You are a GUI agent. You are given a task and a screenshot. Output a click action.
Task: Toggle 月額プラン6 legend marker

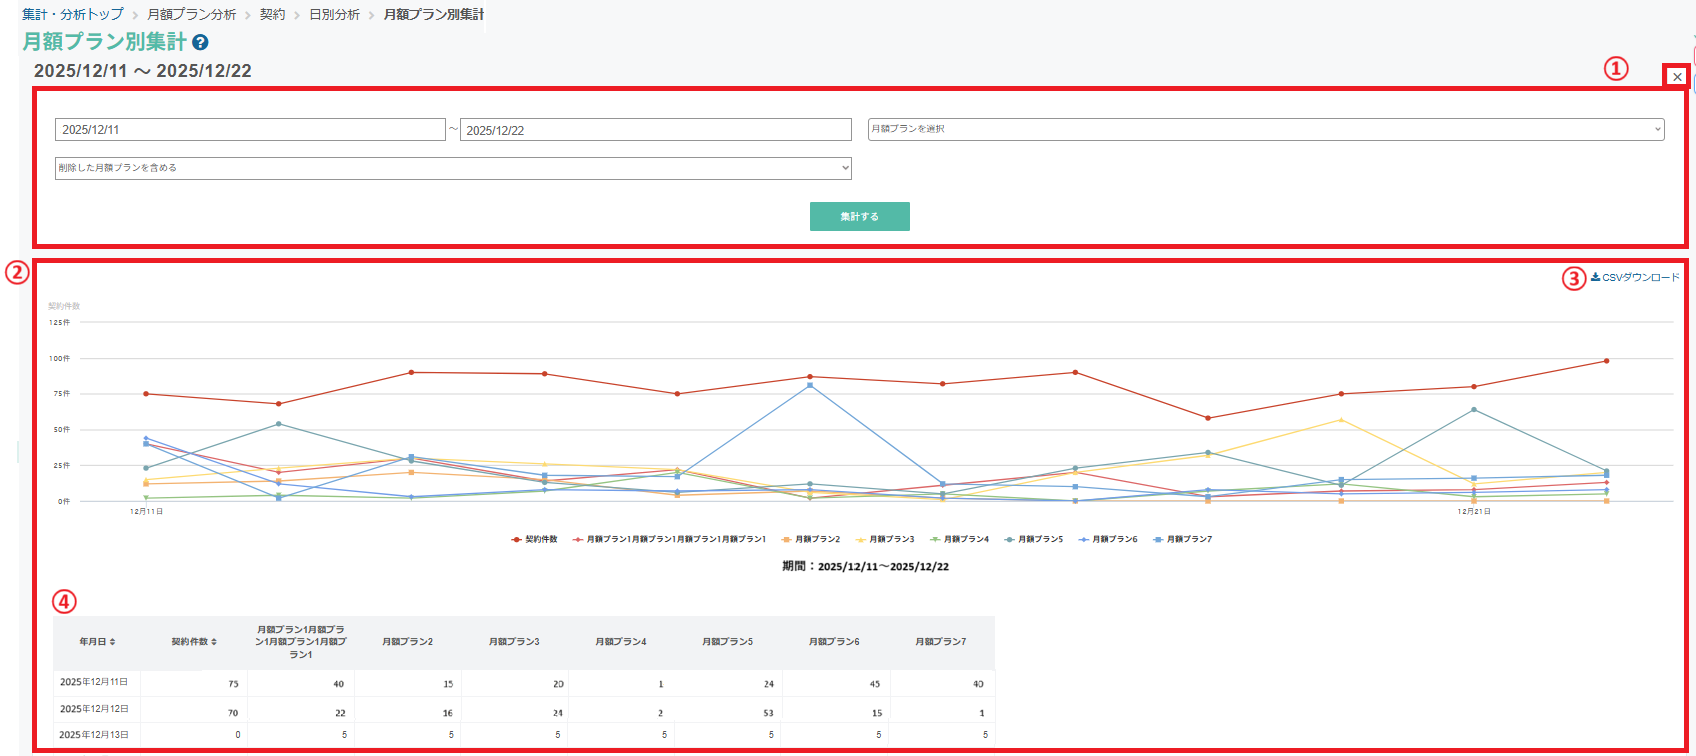click(1083, 539)
